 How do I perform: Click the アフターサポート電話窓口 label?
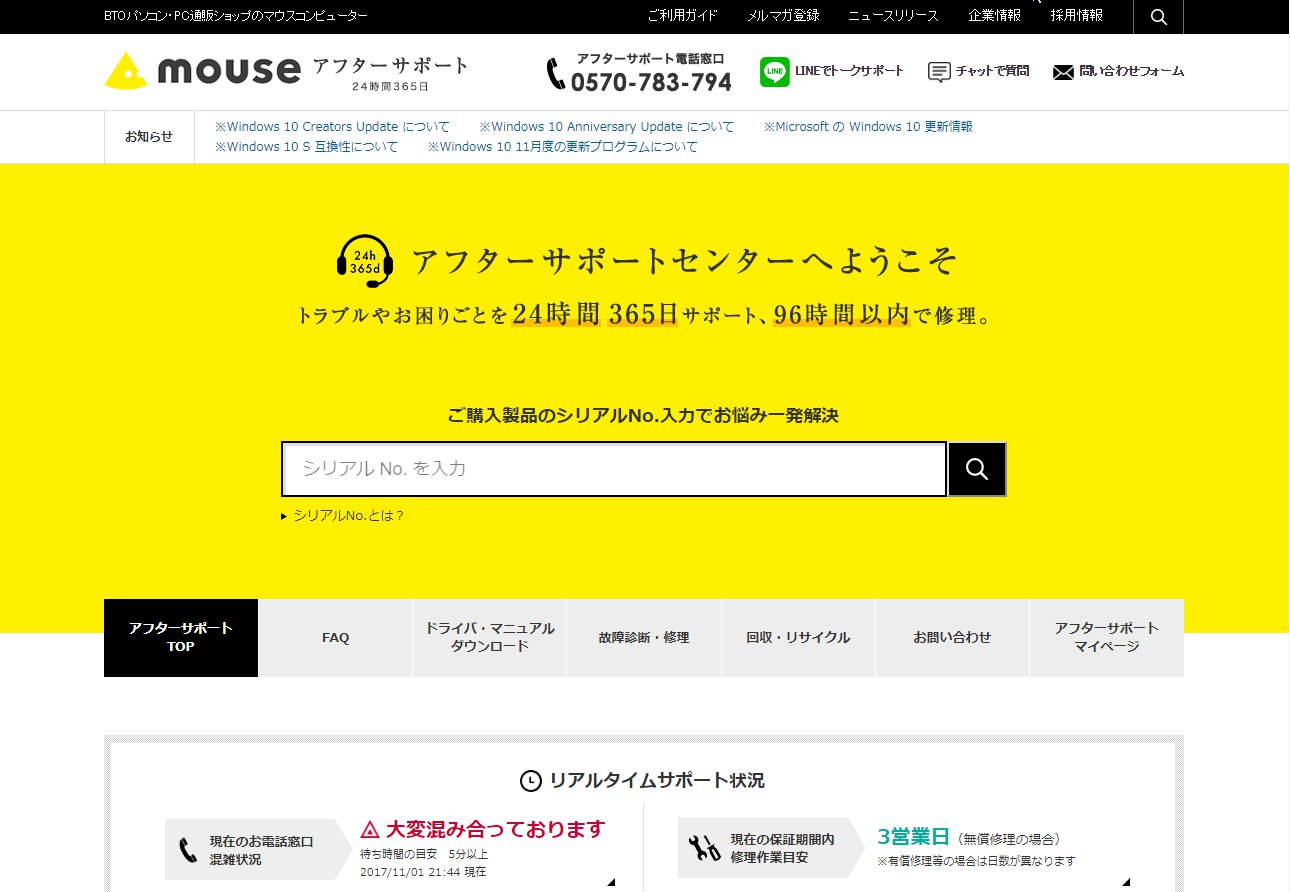[x=650, y=59]
